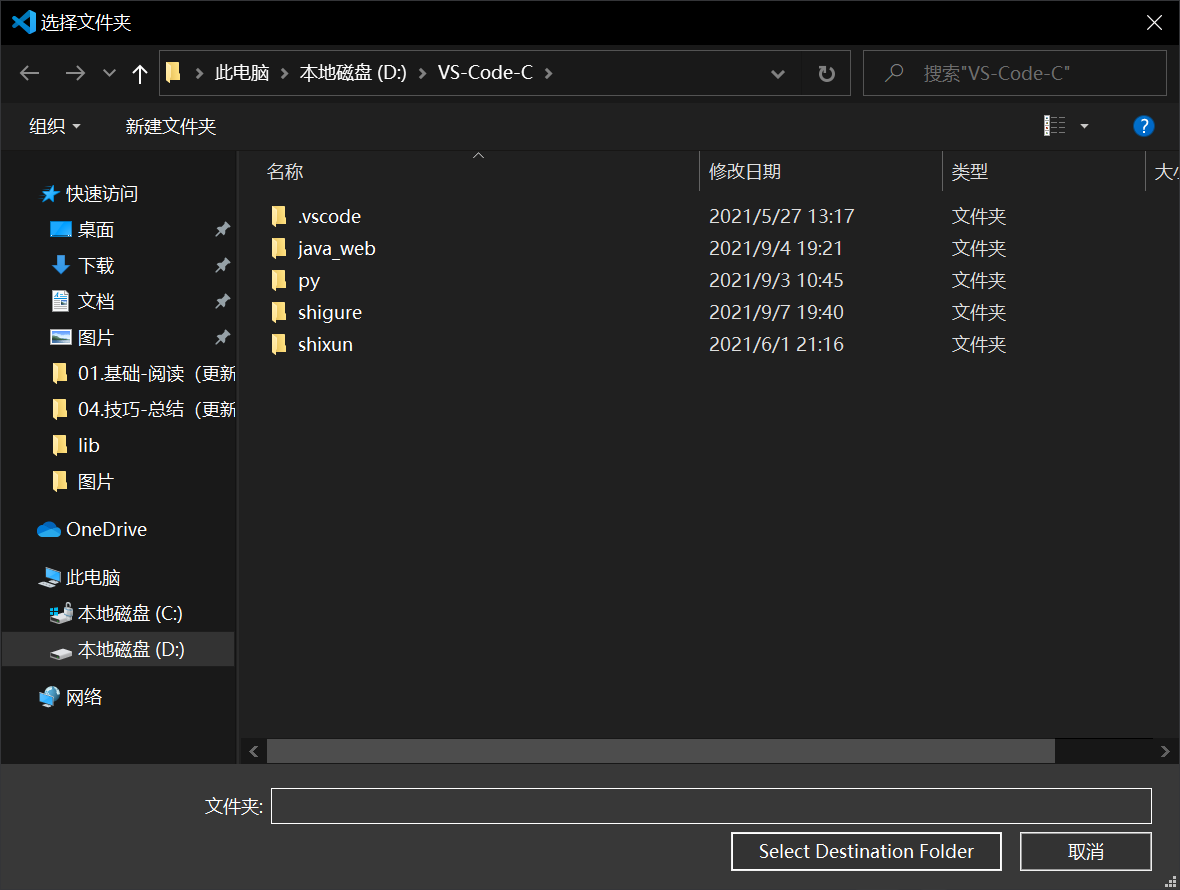This screenshot has width=1180, height=890.
Task: Click the search VS-Code-C box
Action: [1014, 73]
